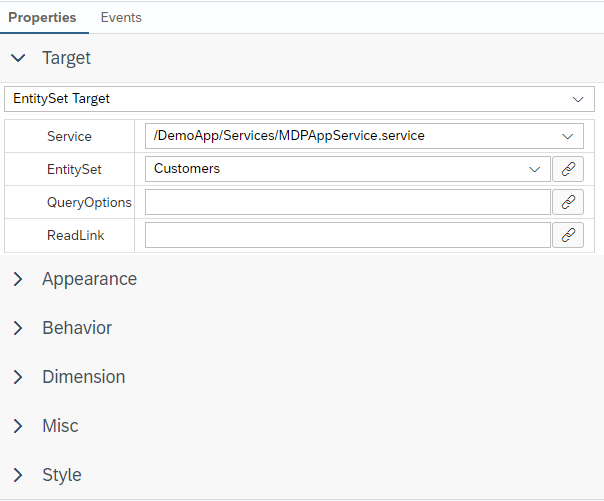This screenshot has height=501, width=604.
Task: Click the Service property label
Action: (x=69, y=136)
